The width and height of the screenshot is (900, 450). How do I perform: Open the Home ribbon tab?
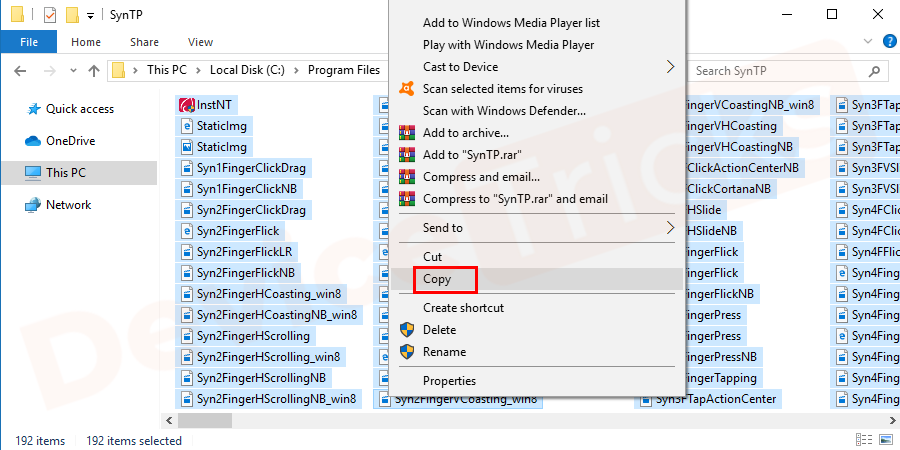[x=86, y=42]
